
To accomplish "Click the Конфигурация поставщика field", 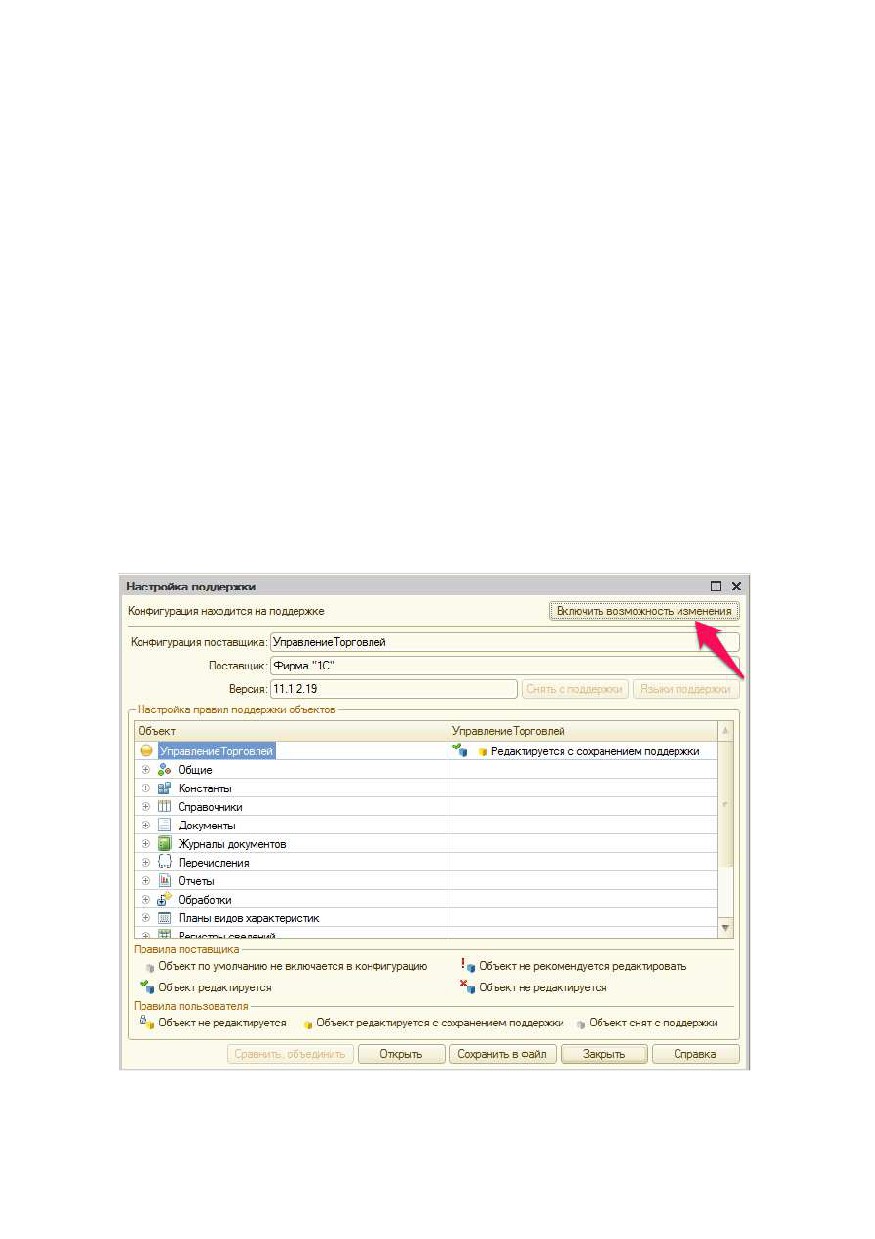I will click(x=505, y=642).
